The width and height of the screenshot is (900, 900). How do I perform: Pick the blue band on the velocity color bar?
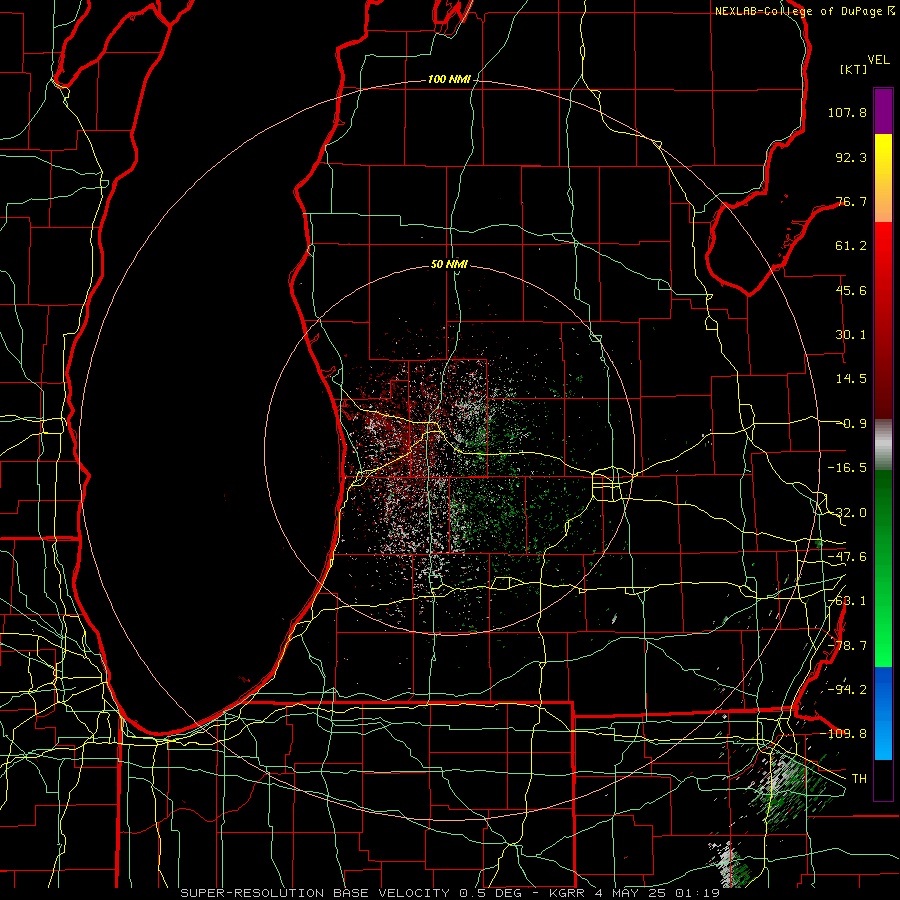[883, 713]
